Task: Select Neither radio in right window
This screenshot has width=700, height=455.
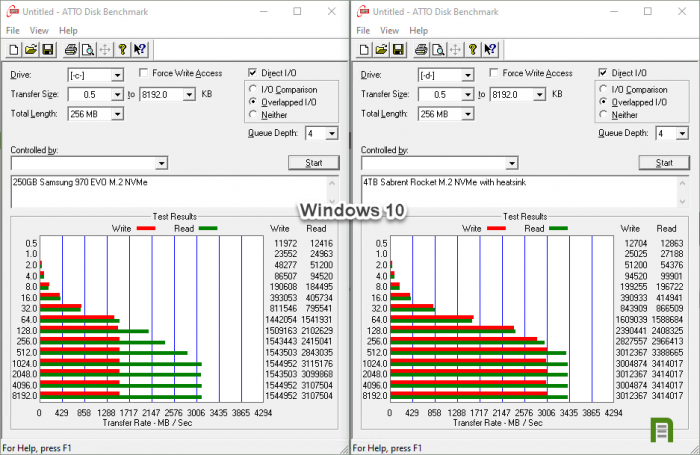Action: point(603,115)
